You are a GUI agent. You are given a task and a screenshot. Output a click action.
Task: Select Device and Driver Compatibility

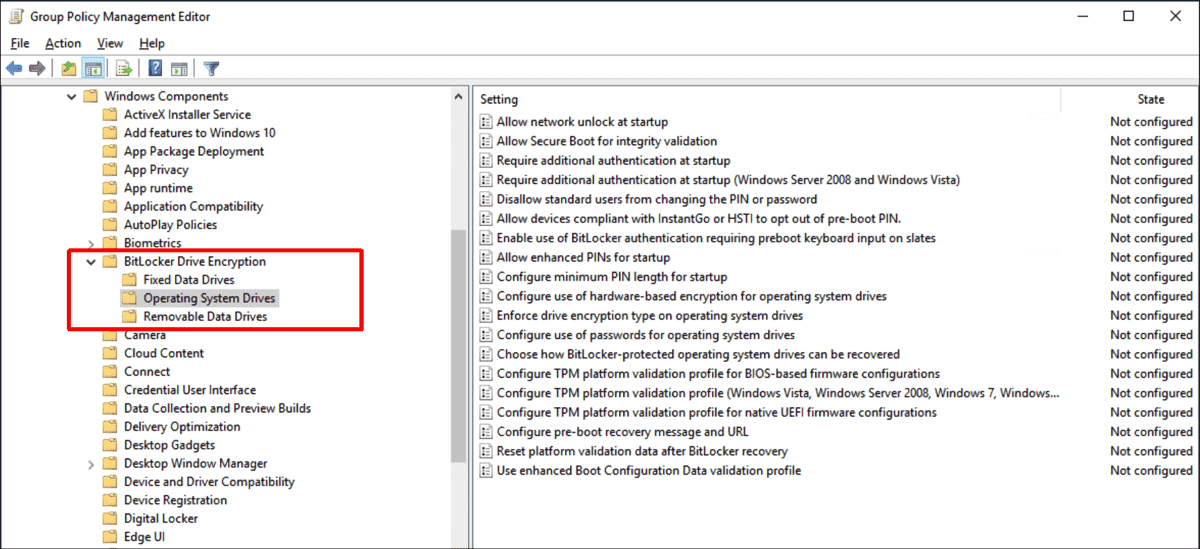point(209,482)
